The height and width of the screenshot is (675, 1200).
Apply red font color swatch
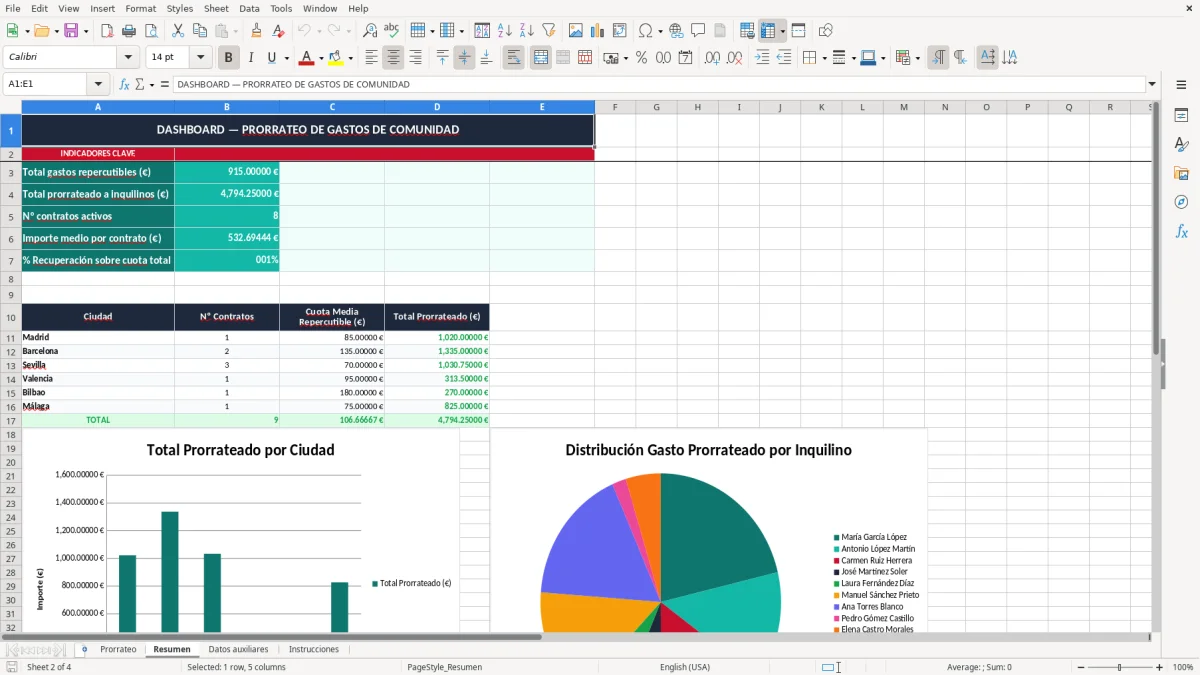coord(307,58)
